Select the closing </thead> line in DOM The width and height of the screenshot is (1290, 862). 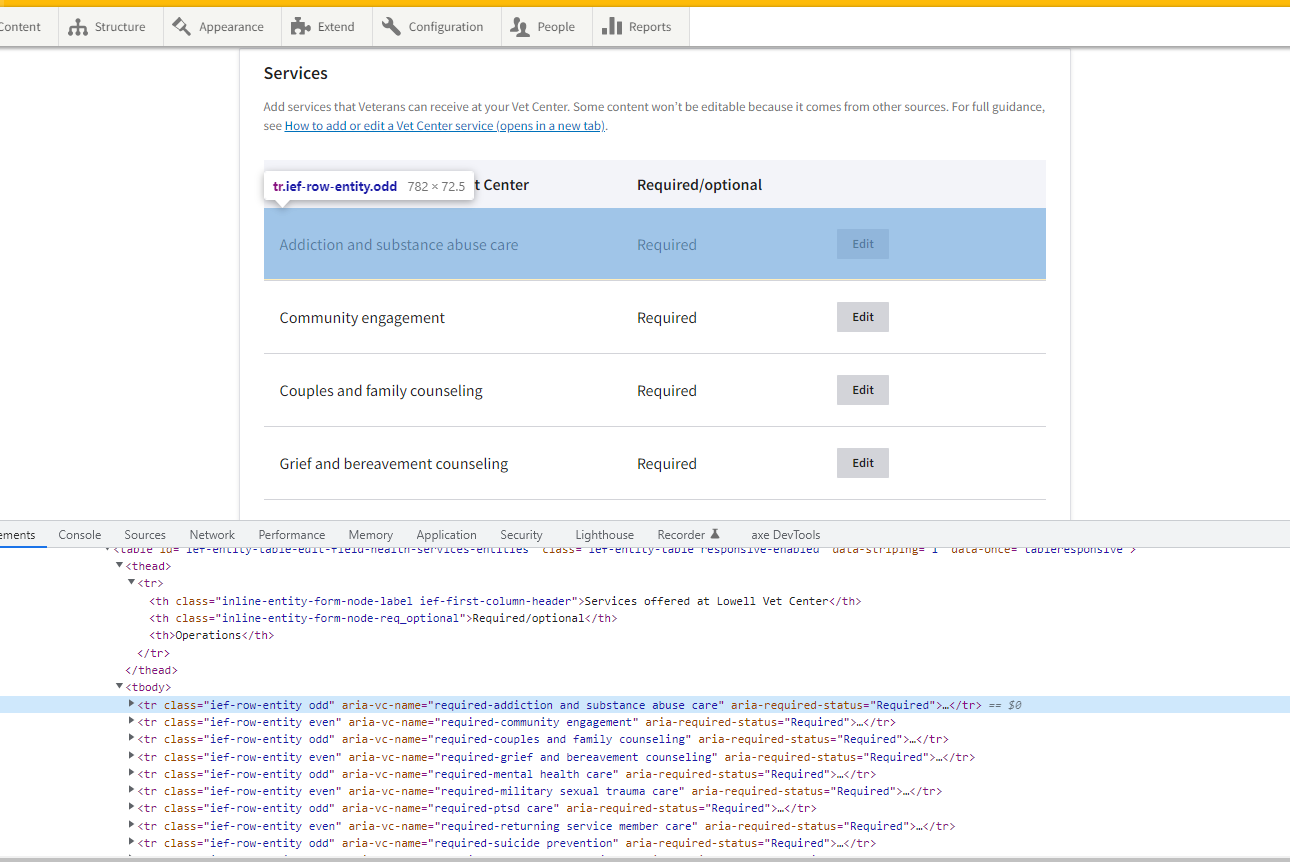tap(151, 670)
